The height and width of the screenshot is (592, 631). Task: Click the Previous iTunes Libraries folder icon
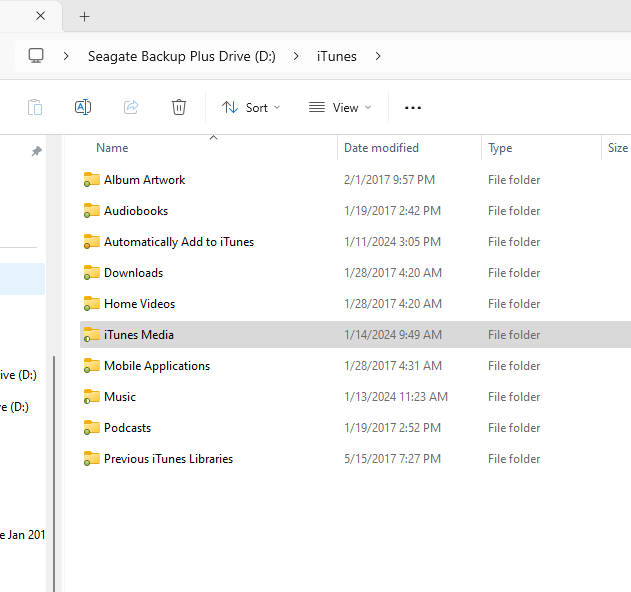(91, 458)
